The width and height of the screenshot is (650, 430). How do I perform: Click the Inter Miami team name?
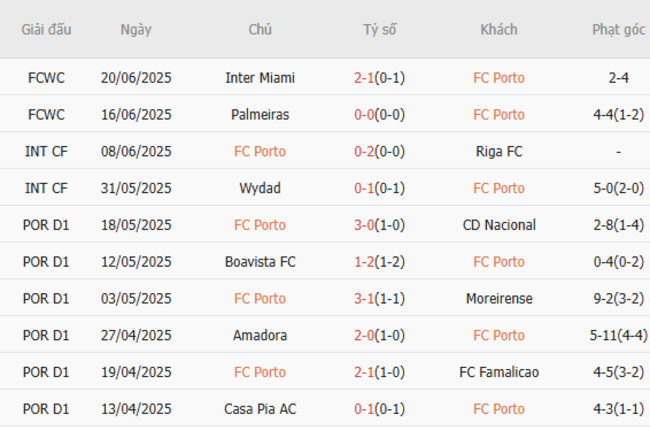(x=260, y=78)
